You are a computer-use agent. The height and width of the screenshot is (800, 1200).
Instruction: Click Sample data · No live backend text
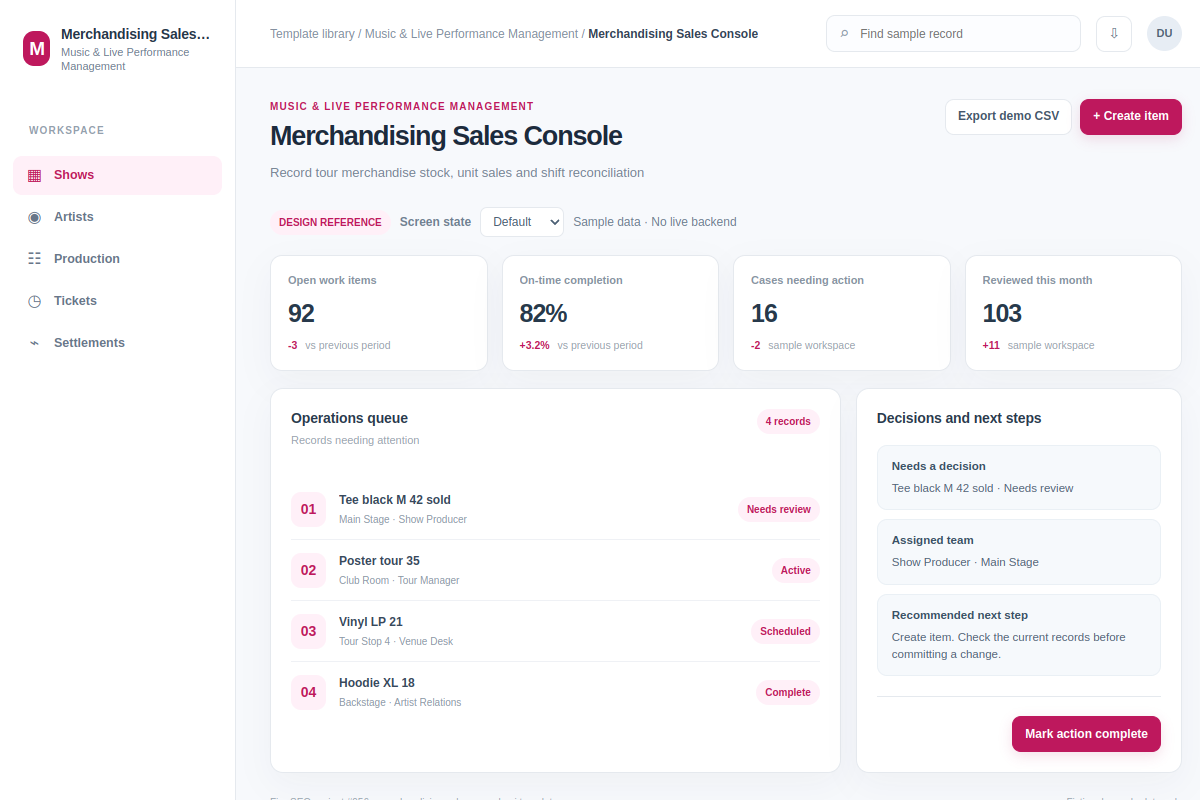(x=655, y=222)
